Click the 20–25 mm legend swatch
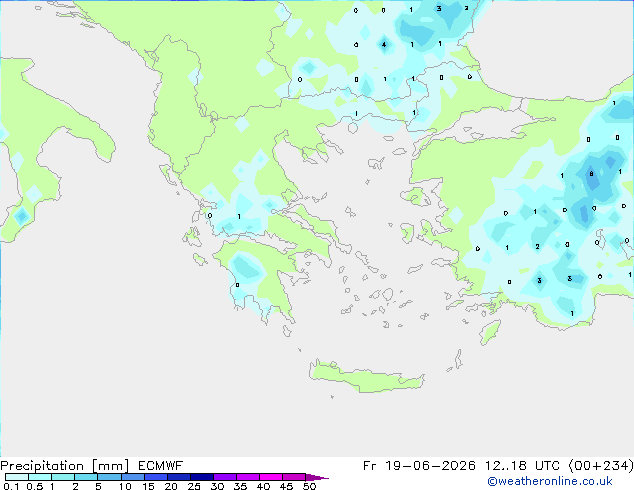 point(179,477)
